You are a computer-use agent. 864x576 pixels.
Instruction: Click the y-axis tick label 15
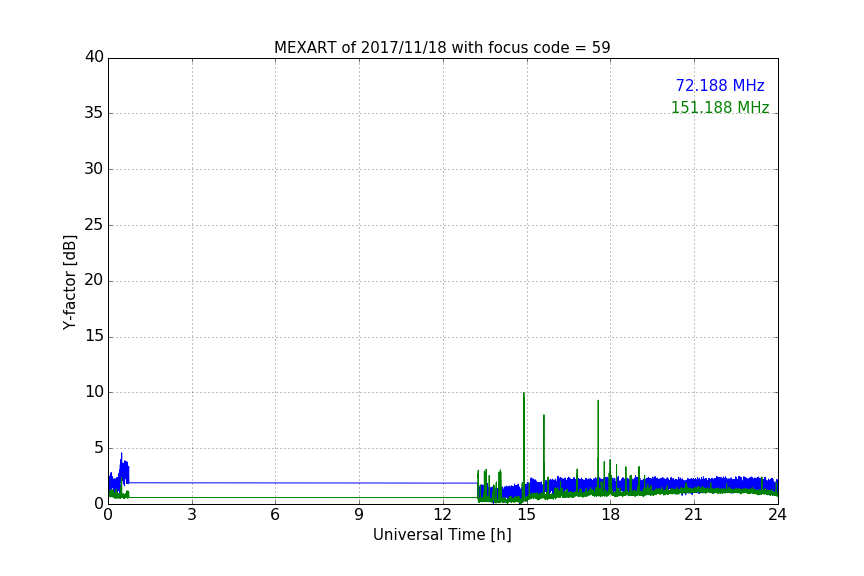94,336
